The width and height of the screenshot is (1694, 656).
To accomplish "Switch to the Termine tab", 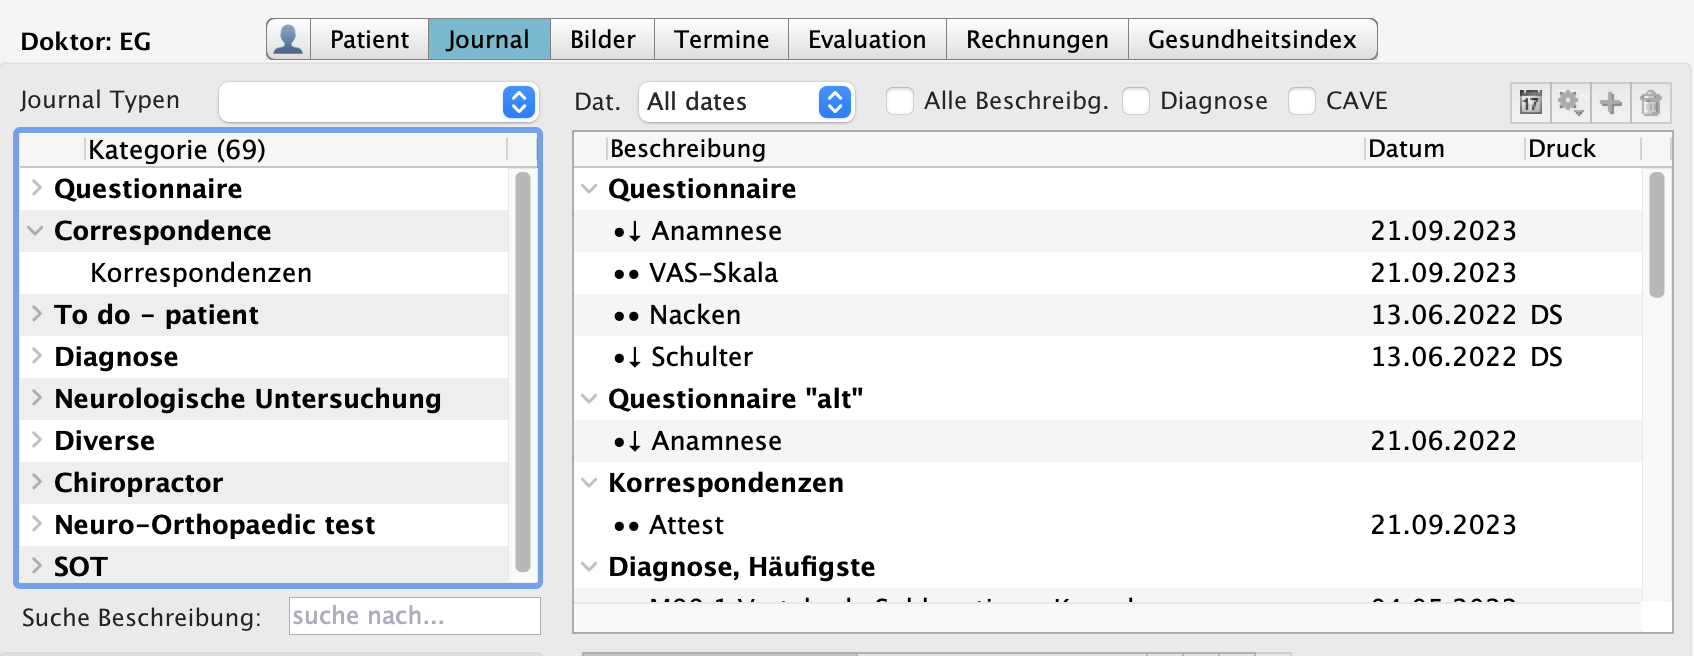I will pos(721,40).
